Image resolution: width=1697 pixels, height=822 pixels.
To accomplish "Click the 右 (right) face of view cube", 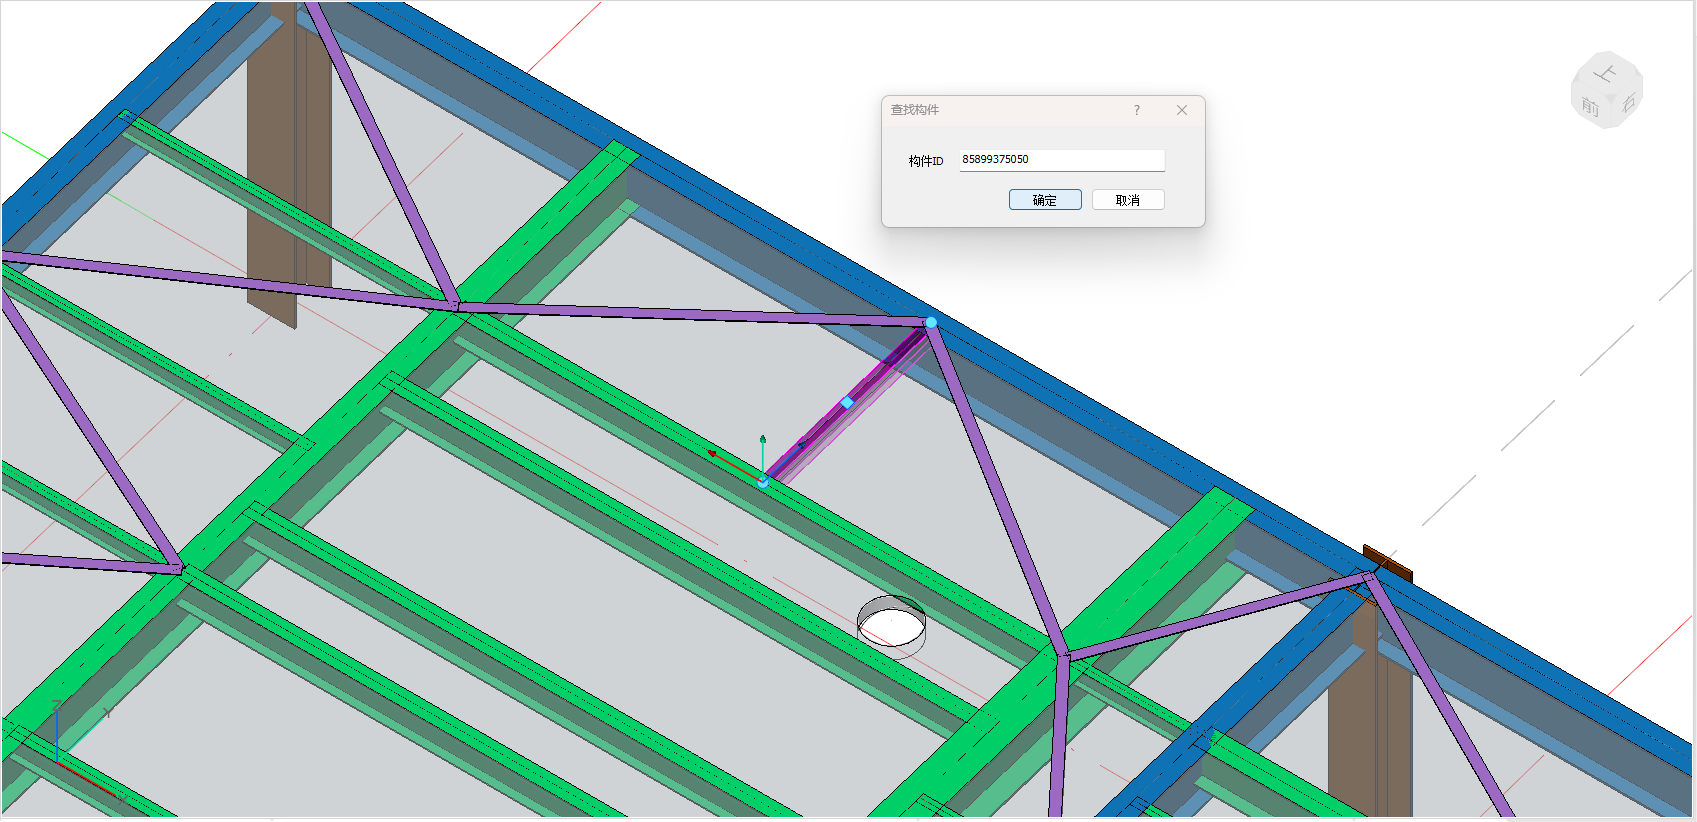I will [x=1629, y=103].
